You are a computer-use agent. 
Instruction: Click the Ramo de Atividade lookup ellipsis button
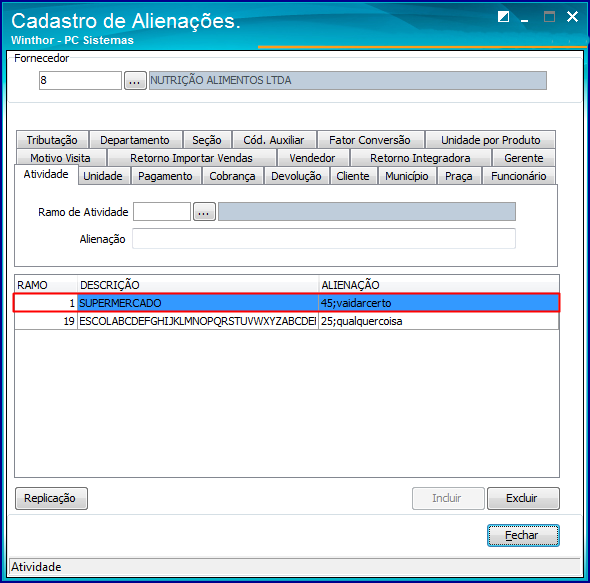204,212
